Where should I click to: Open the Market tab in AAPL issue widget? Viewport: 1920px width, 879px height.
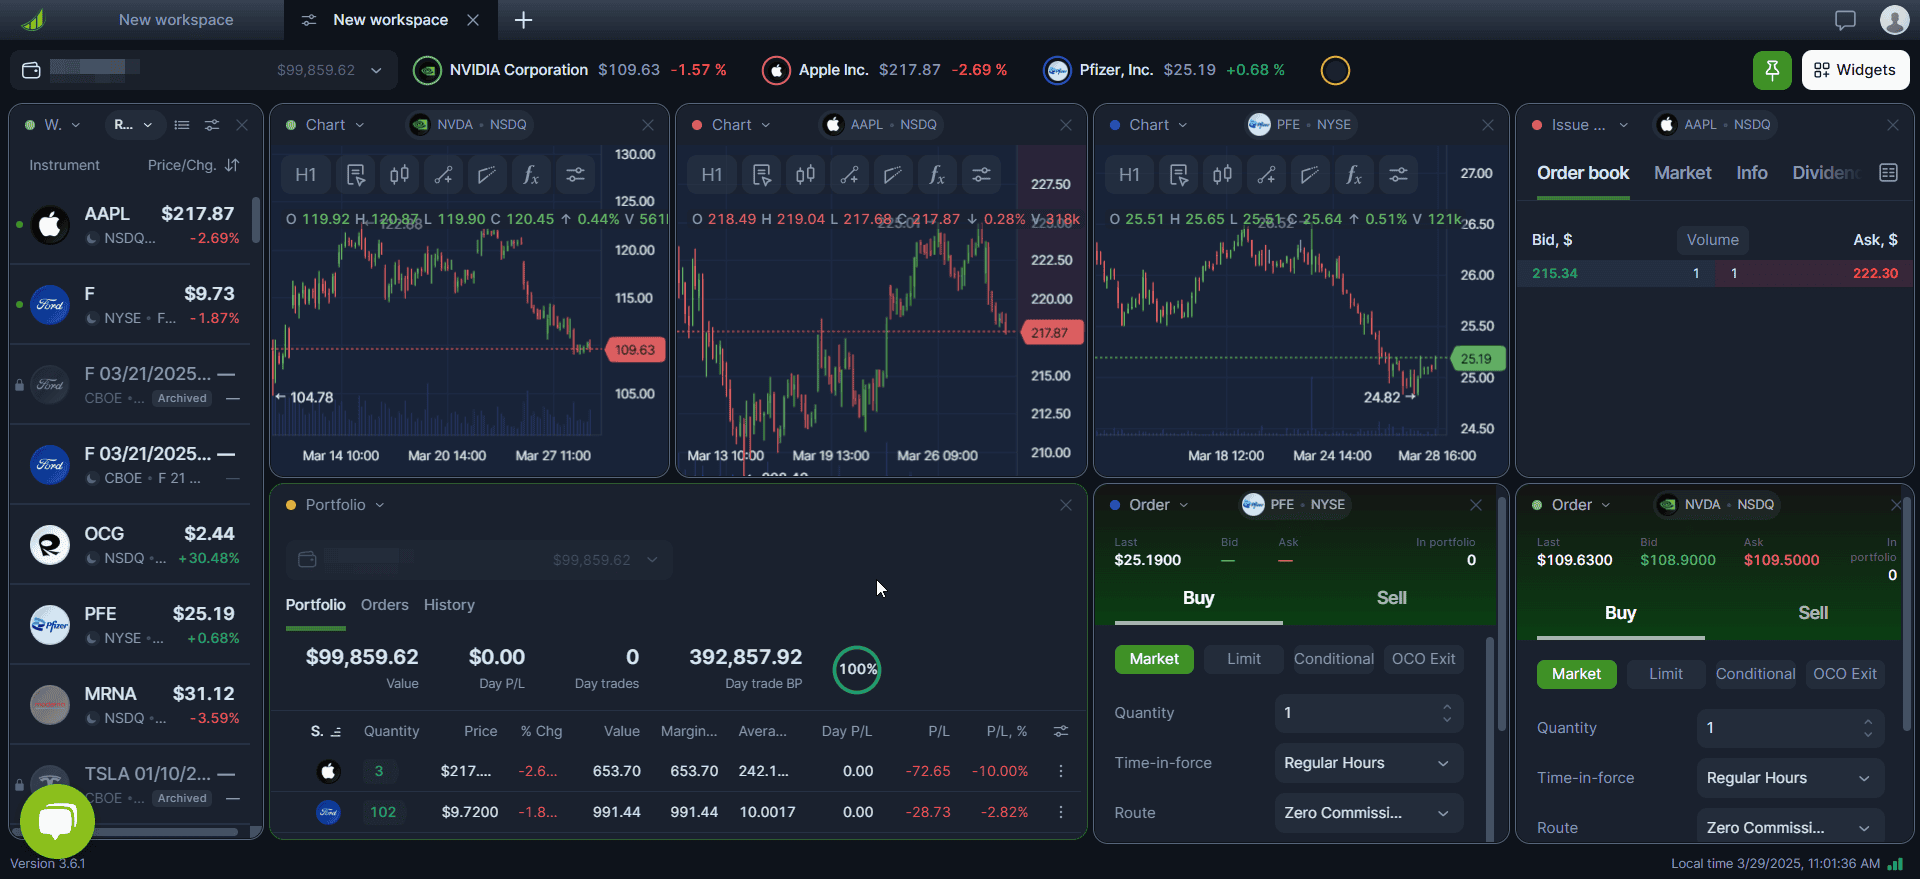(x=1682, y=173)
